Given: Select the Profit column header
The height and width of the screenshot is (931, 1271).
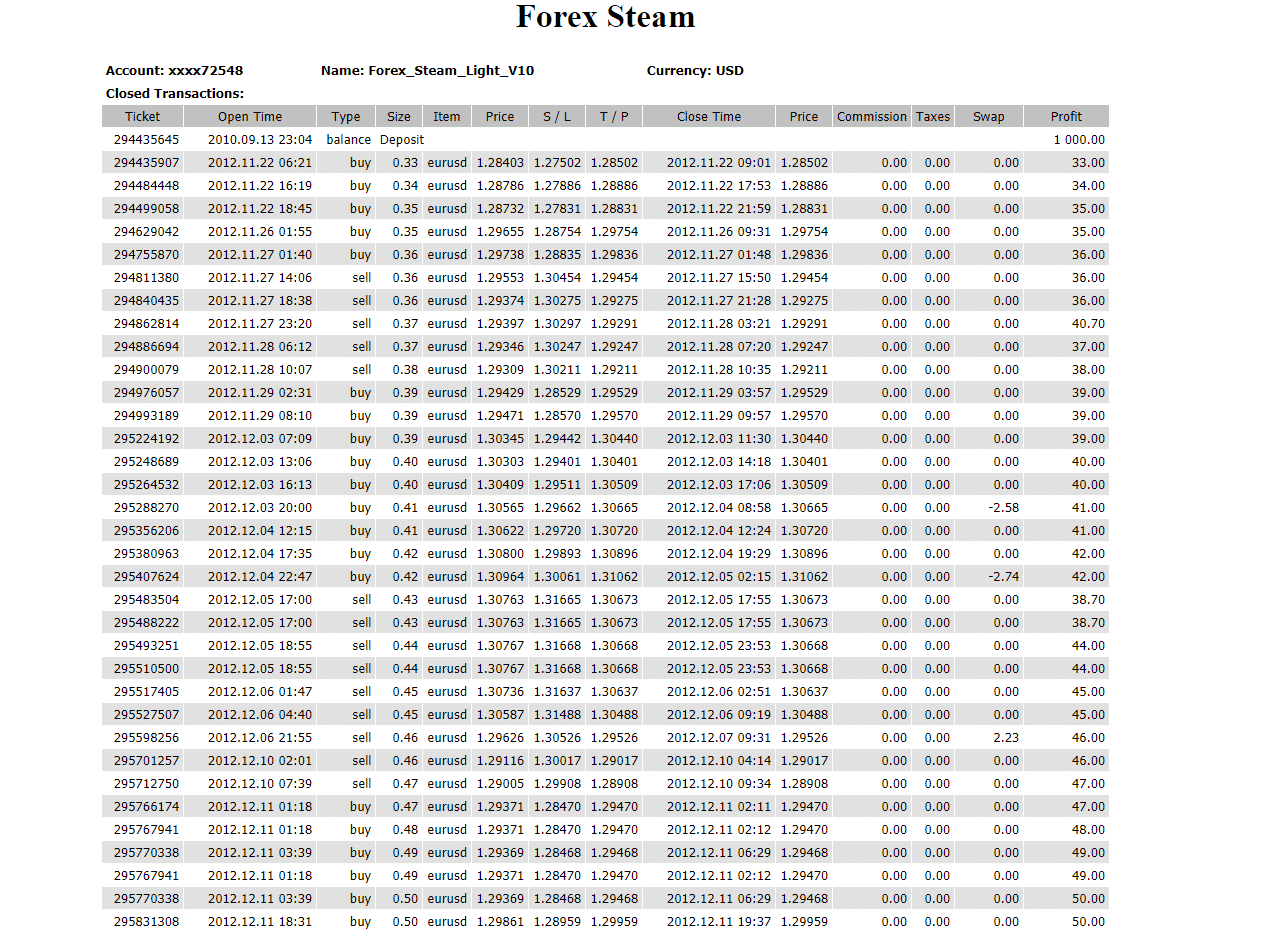Looking at the screenshot, I should point(1066,117).
